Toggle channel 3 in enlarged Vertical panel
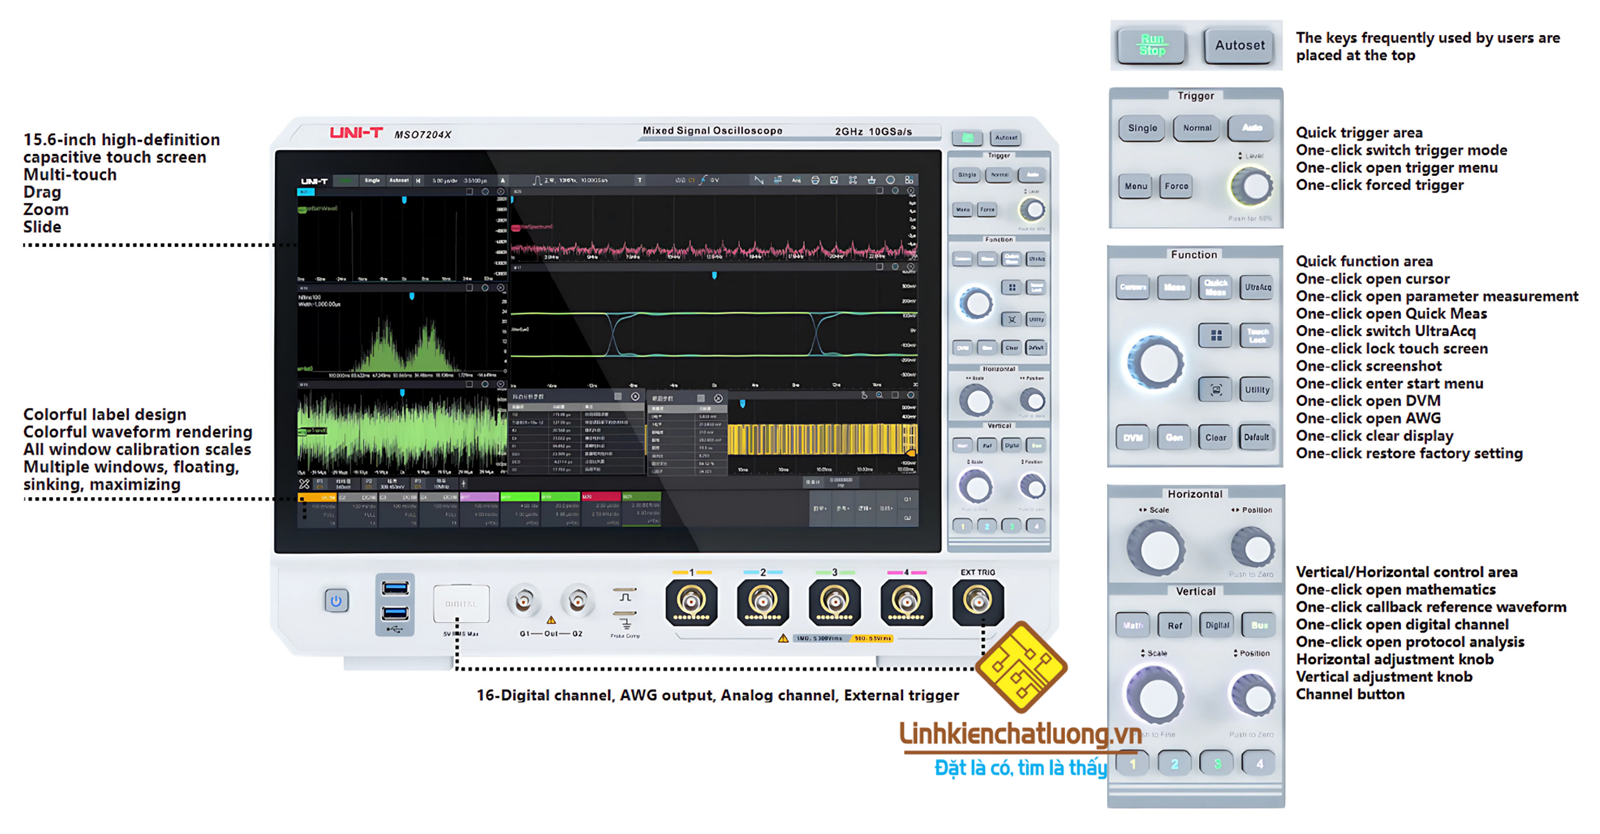 pyautogui.click(x=1217, y=764)
